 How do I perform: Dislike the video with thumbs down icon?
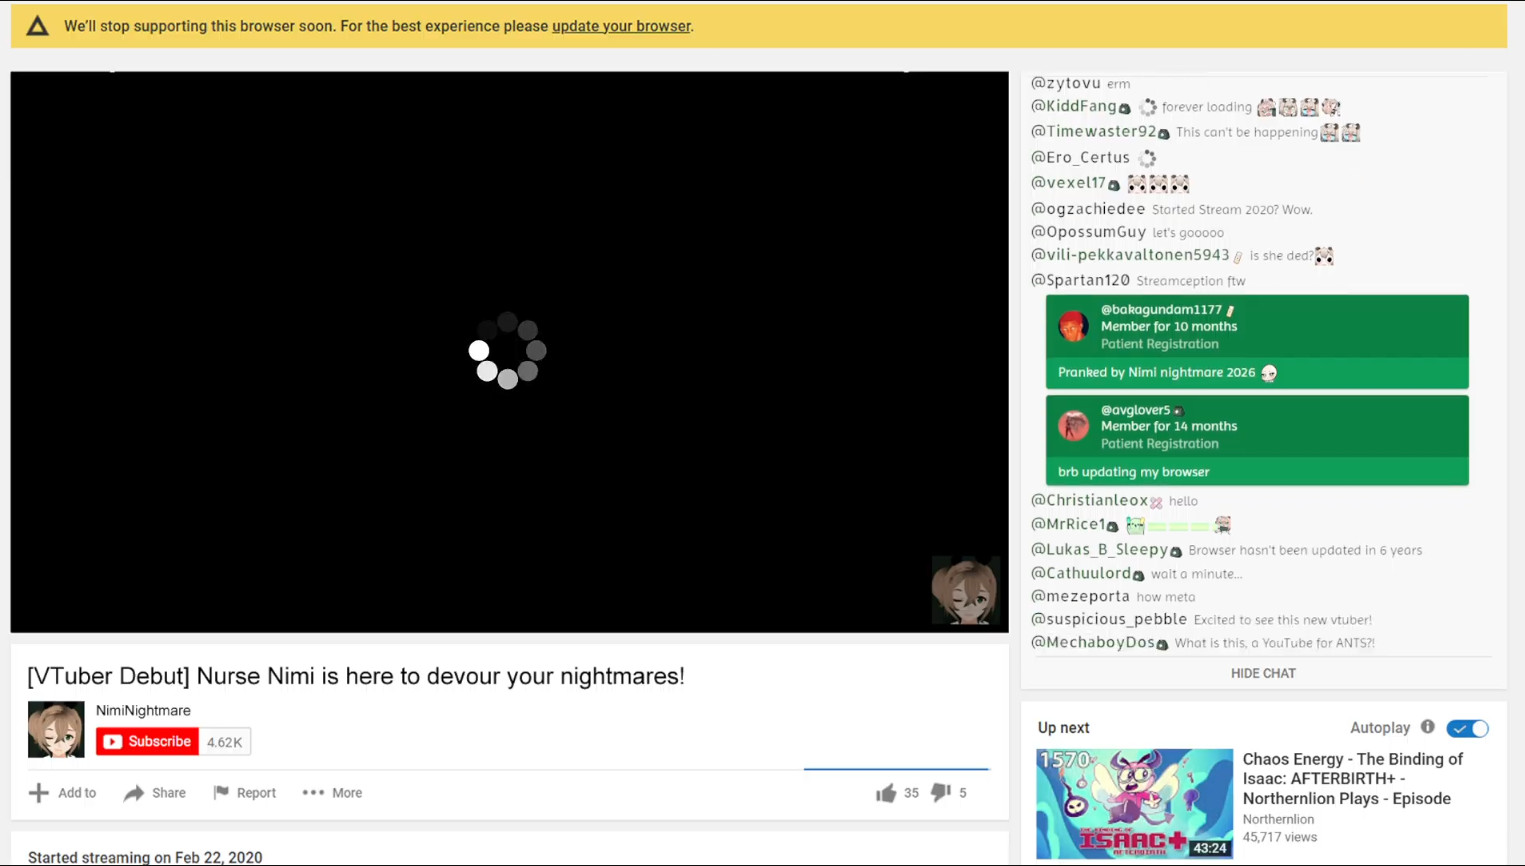click(x=940, y=793)
